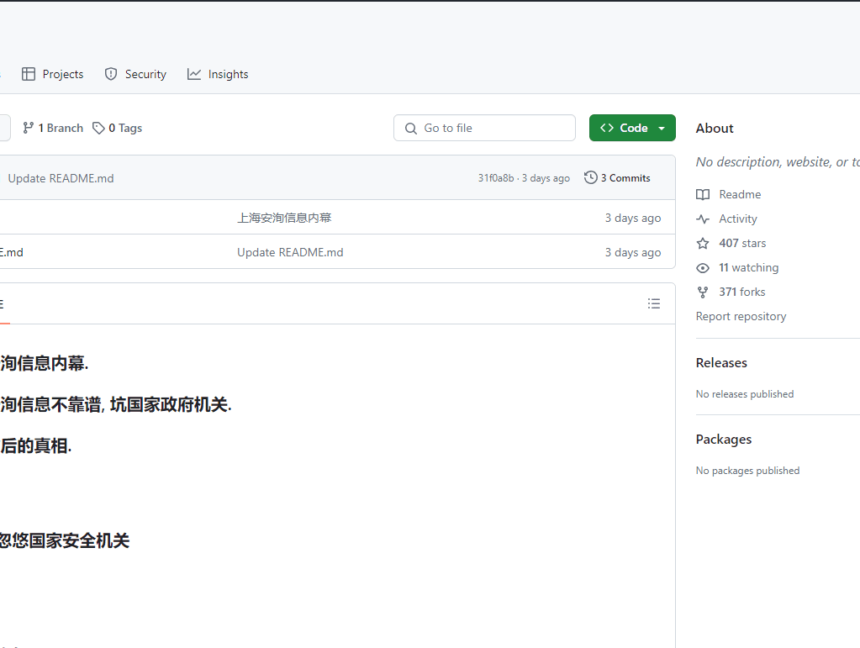Click the 3 Commits history clock icon

(591, 177)
